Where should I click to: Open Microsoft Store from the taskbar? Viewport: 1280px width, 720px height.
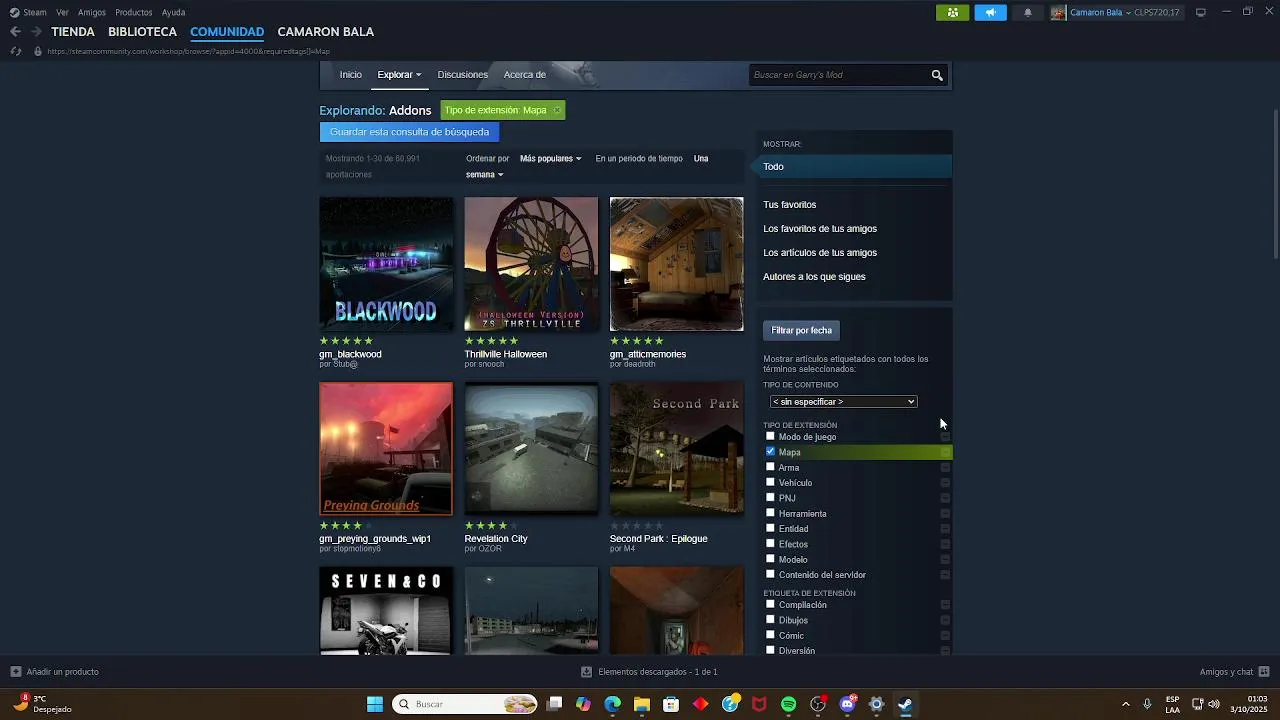(x=671, y=704)
